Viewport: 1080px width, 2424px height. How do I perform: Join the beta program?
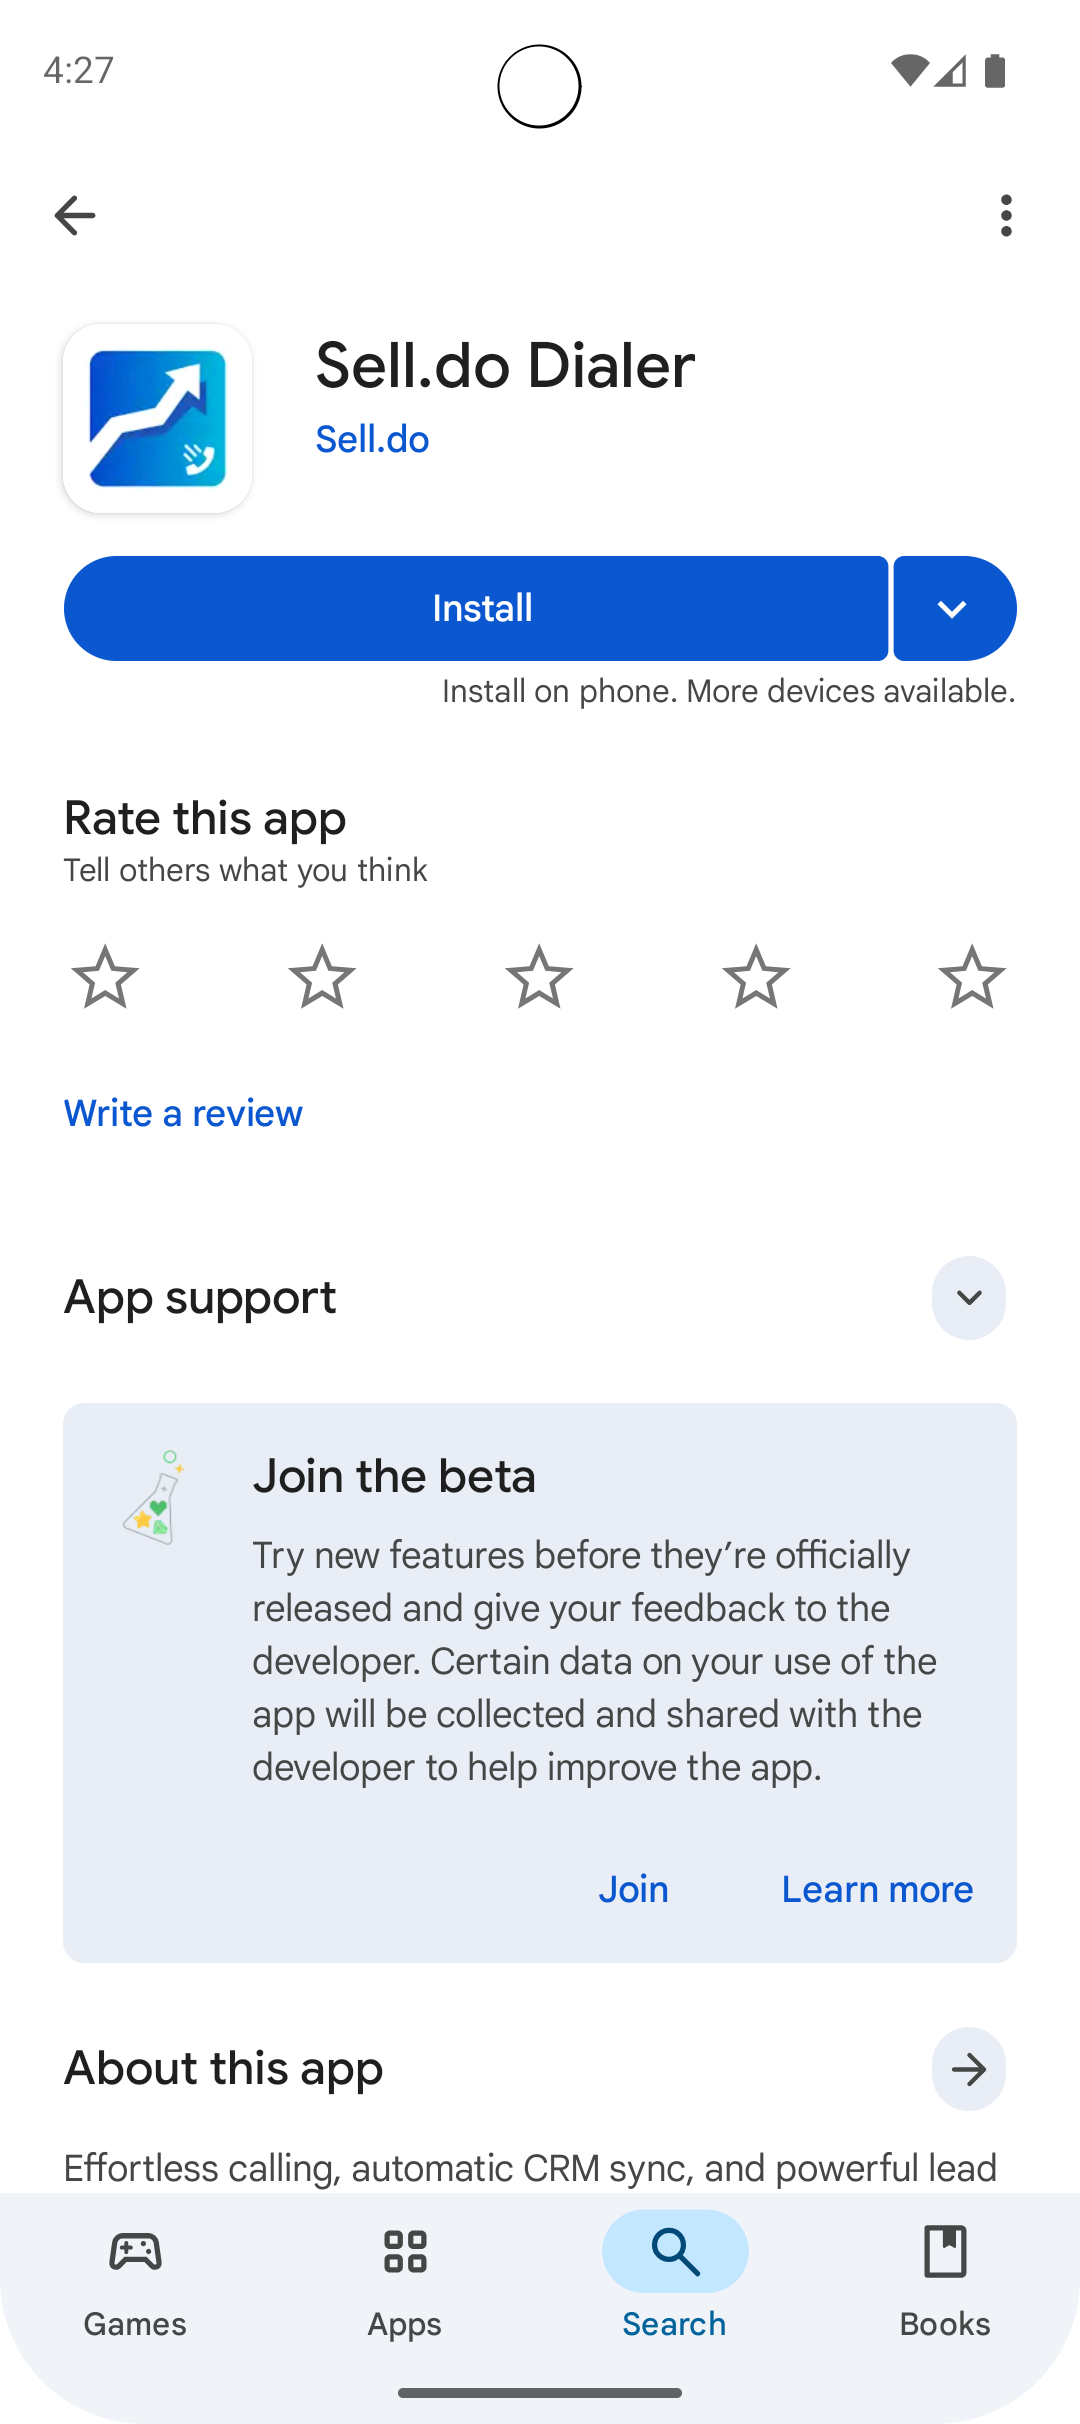click(634, 1889)
